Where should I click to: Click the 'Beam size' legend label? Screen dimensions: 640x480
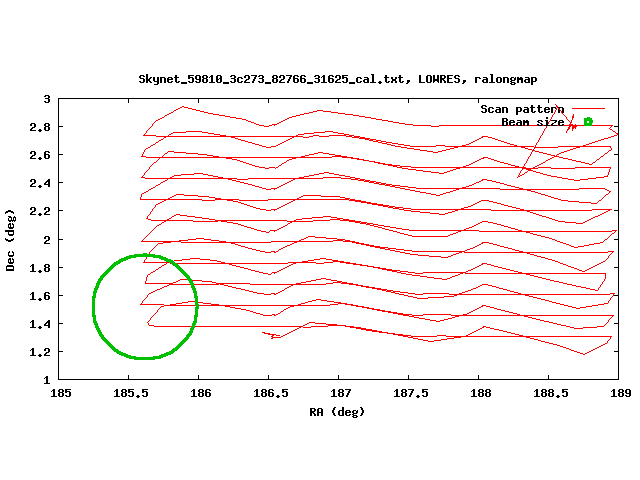pos(533,122)
